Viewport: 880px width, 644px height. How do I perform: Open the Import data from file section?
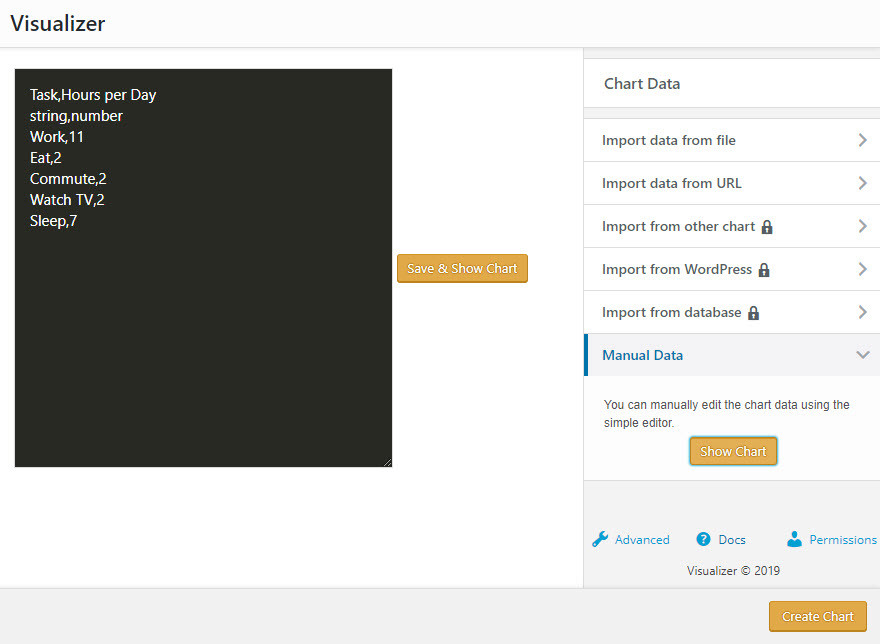click(669, 140)
